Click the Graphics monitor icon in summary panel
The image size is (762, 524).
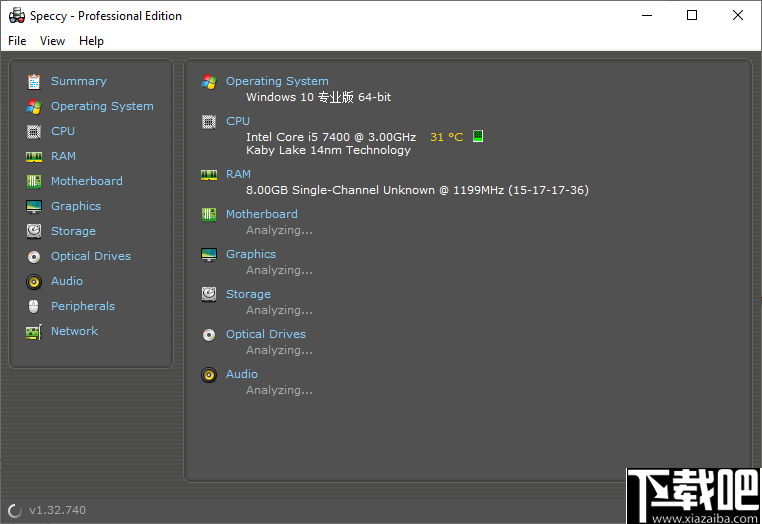point(209,255)
